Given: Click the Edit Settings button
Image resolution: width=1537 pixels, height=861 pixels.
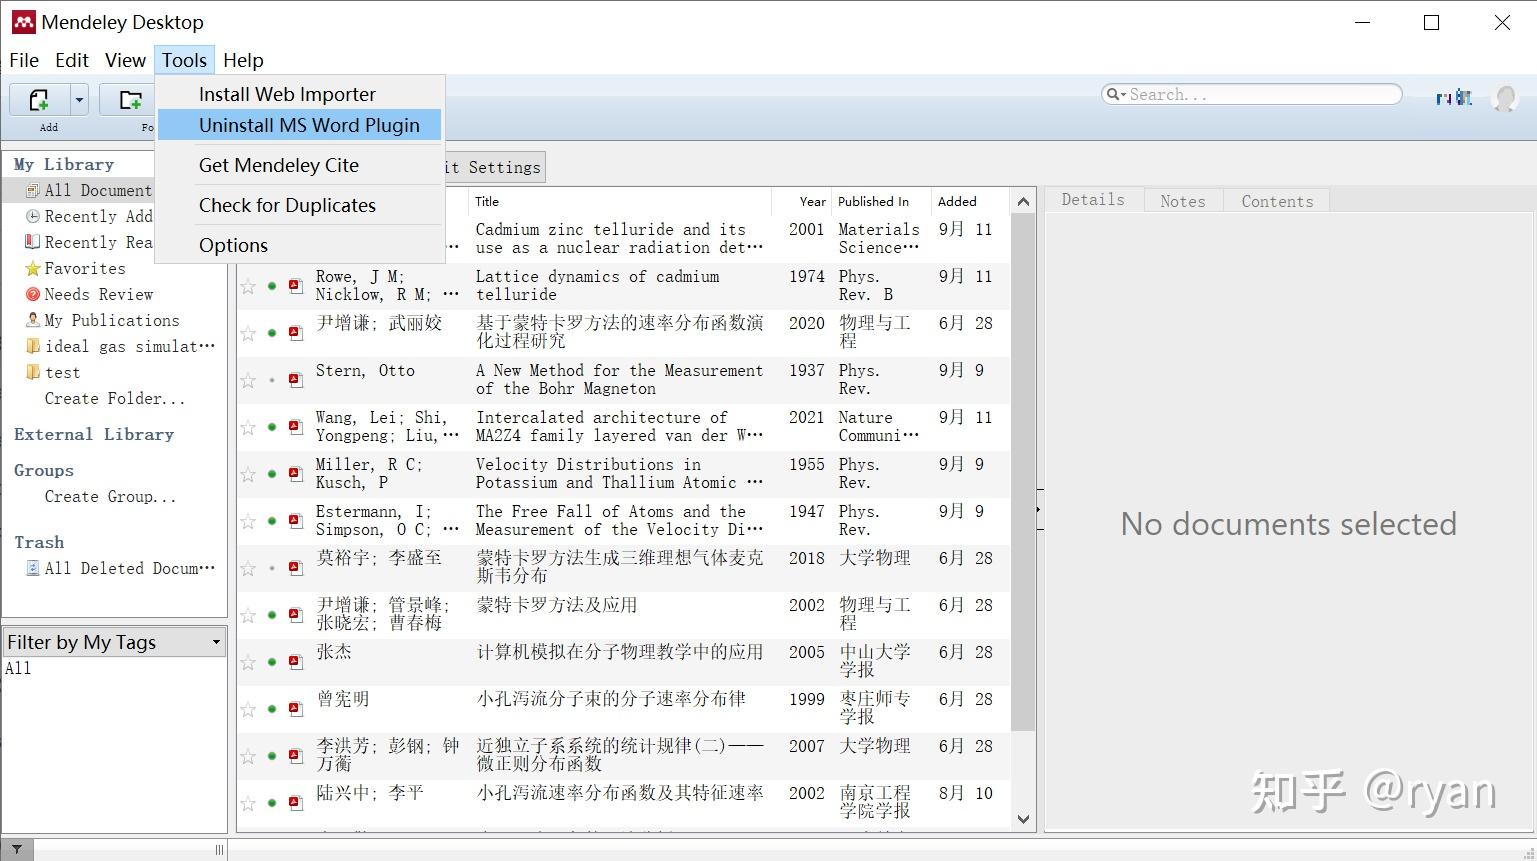Looking at the screenshot, I should coord(494,167).
